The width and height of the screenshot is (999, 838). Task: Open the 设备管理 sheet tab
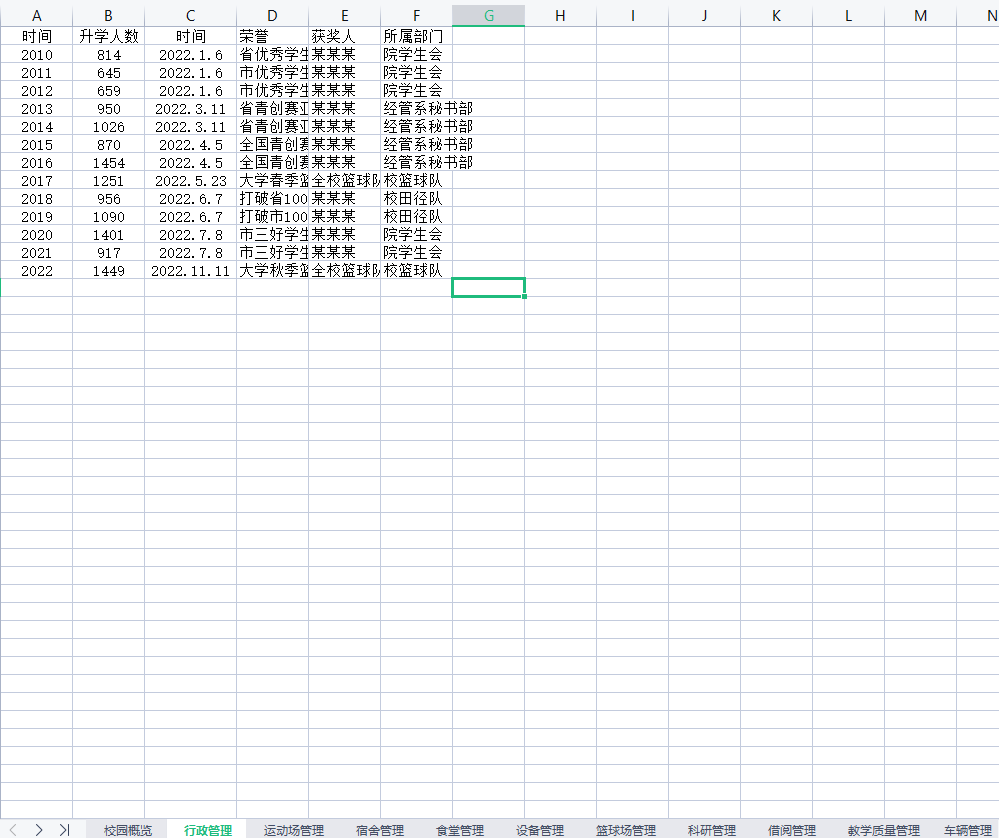(x=540, y=830)
